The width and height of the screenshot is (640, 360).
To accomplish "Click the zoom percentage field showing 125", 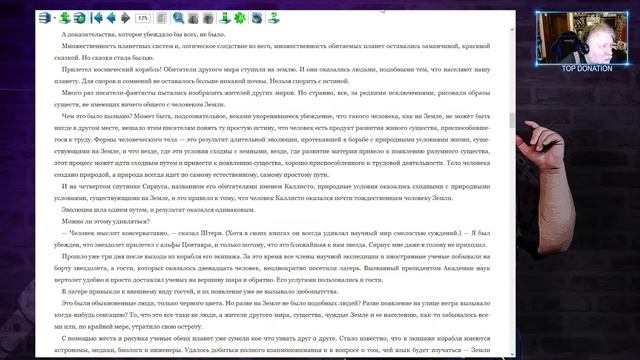I will 143,18.
